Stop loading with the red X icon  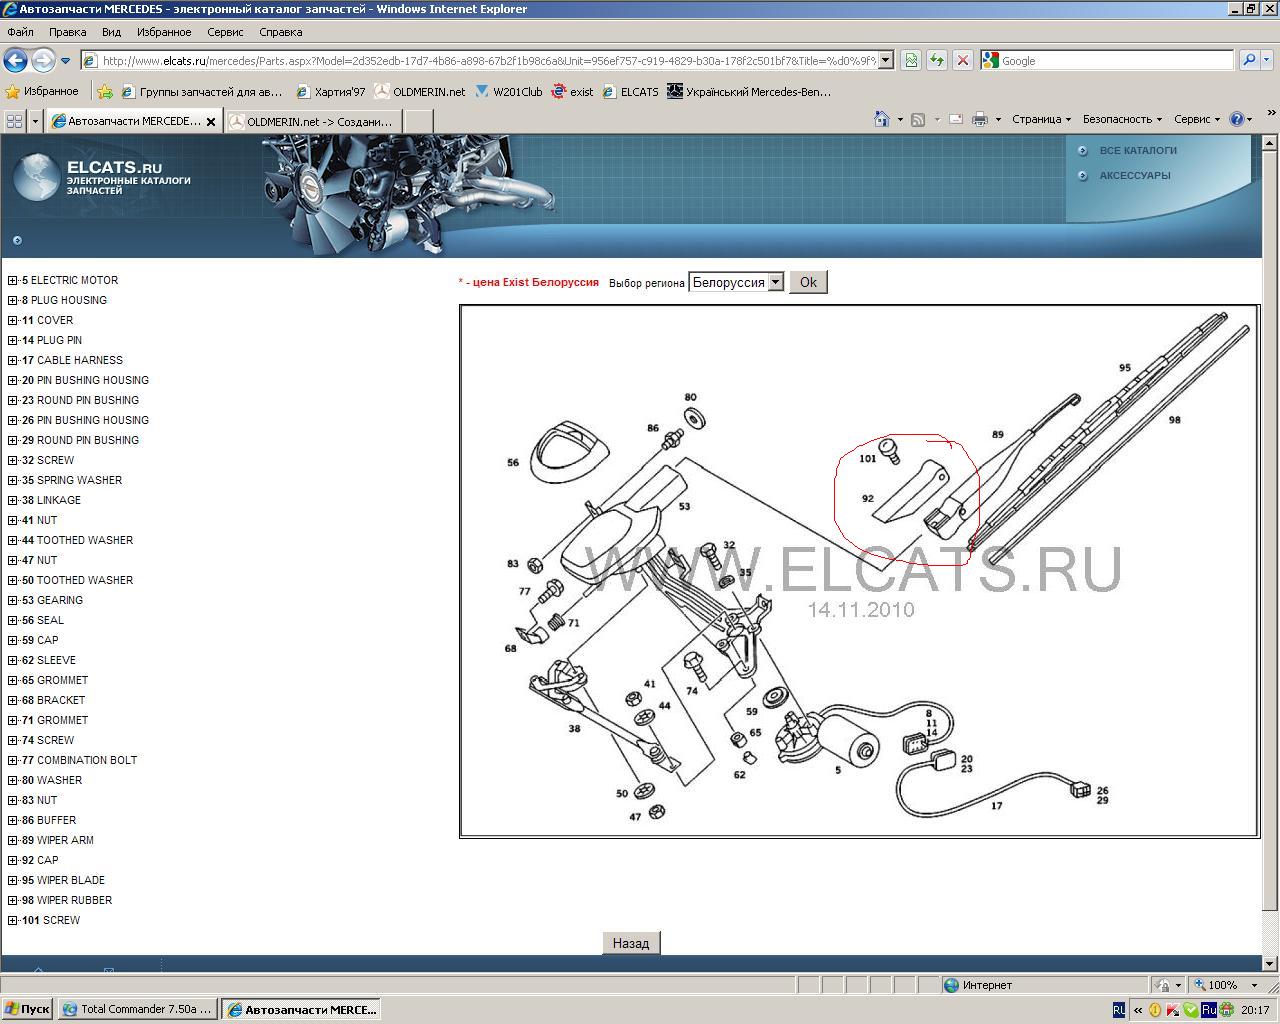coord(963,61)
